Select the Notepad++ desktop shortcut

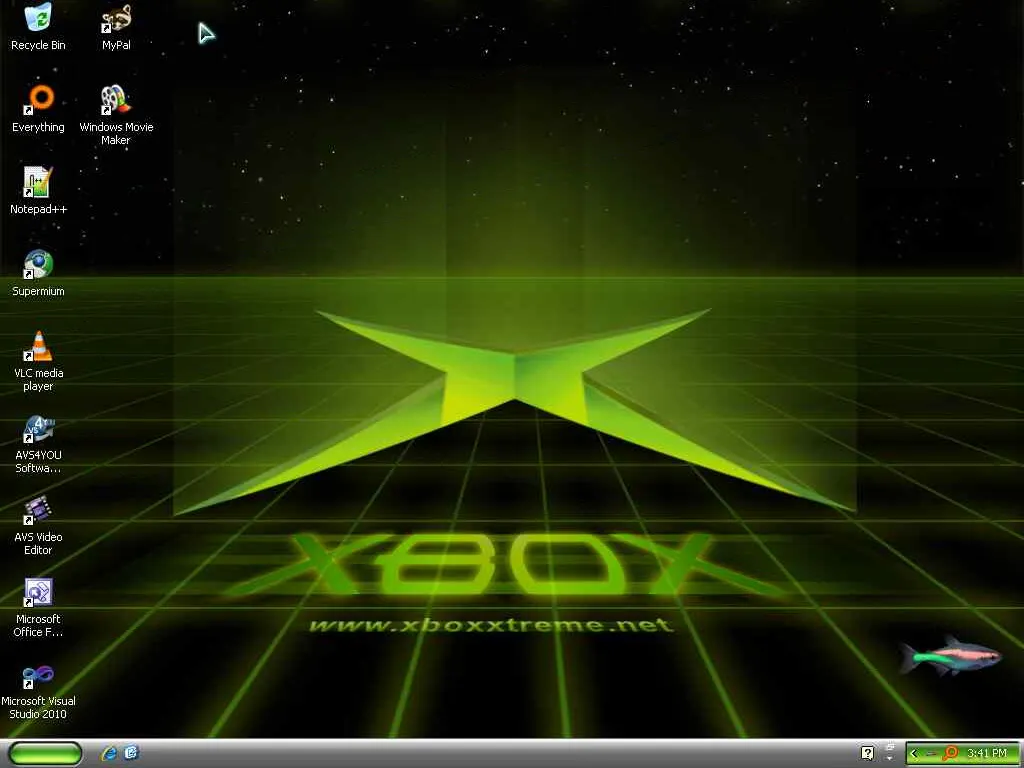(x=38, y=191)
